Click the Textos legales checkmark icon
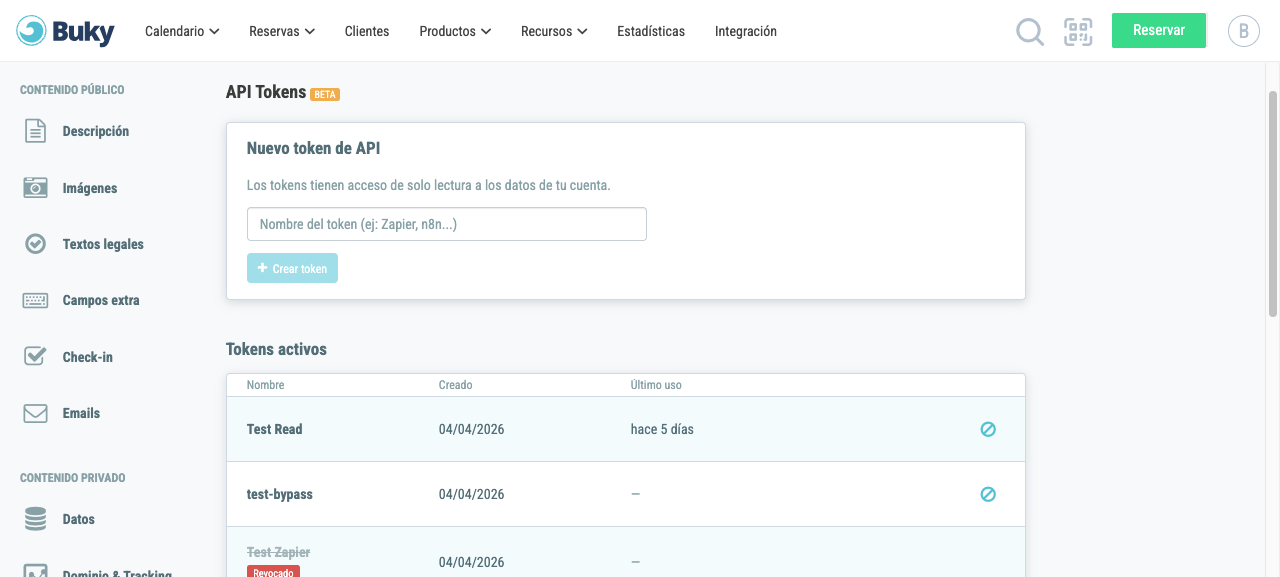This screenshot has height=577, width=1280. coord(35,244)
